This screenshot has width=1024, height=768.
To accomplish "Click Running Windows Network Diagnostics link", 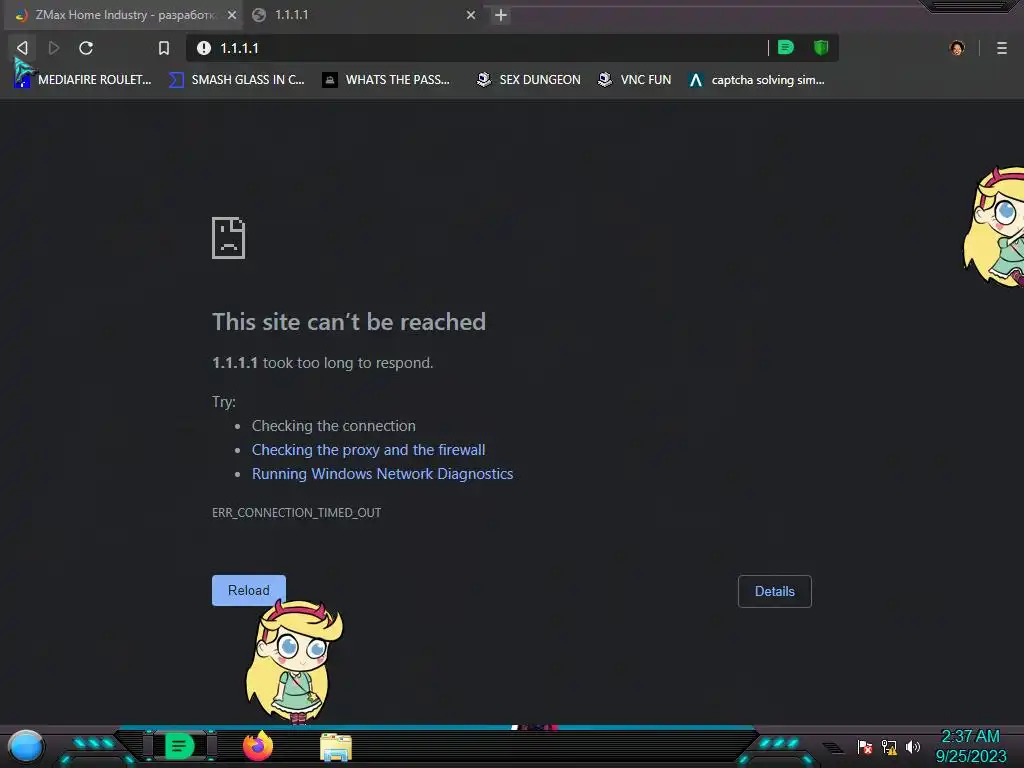I will point(382,474).
